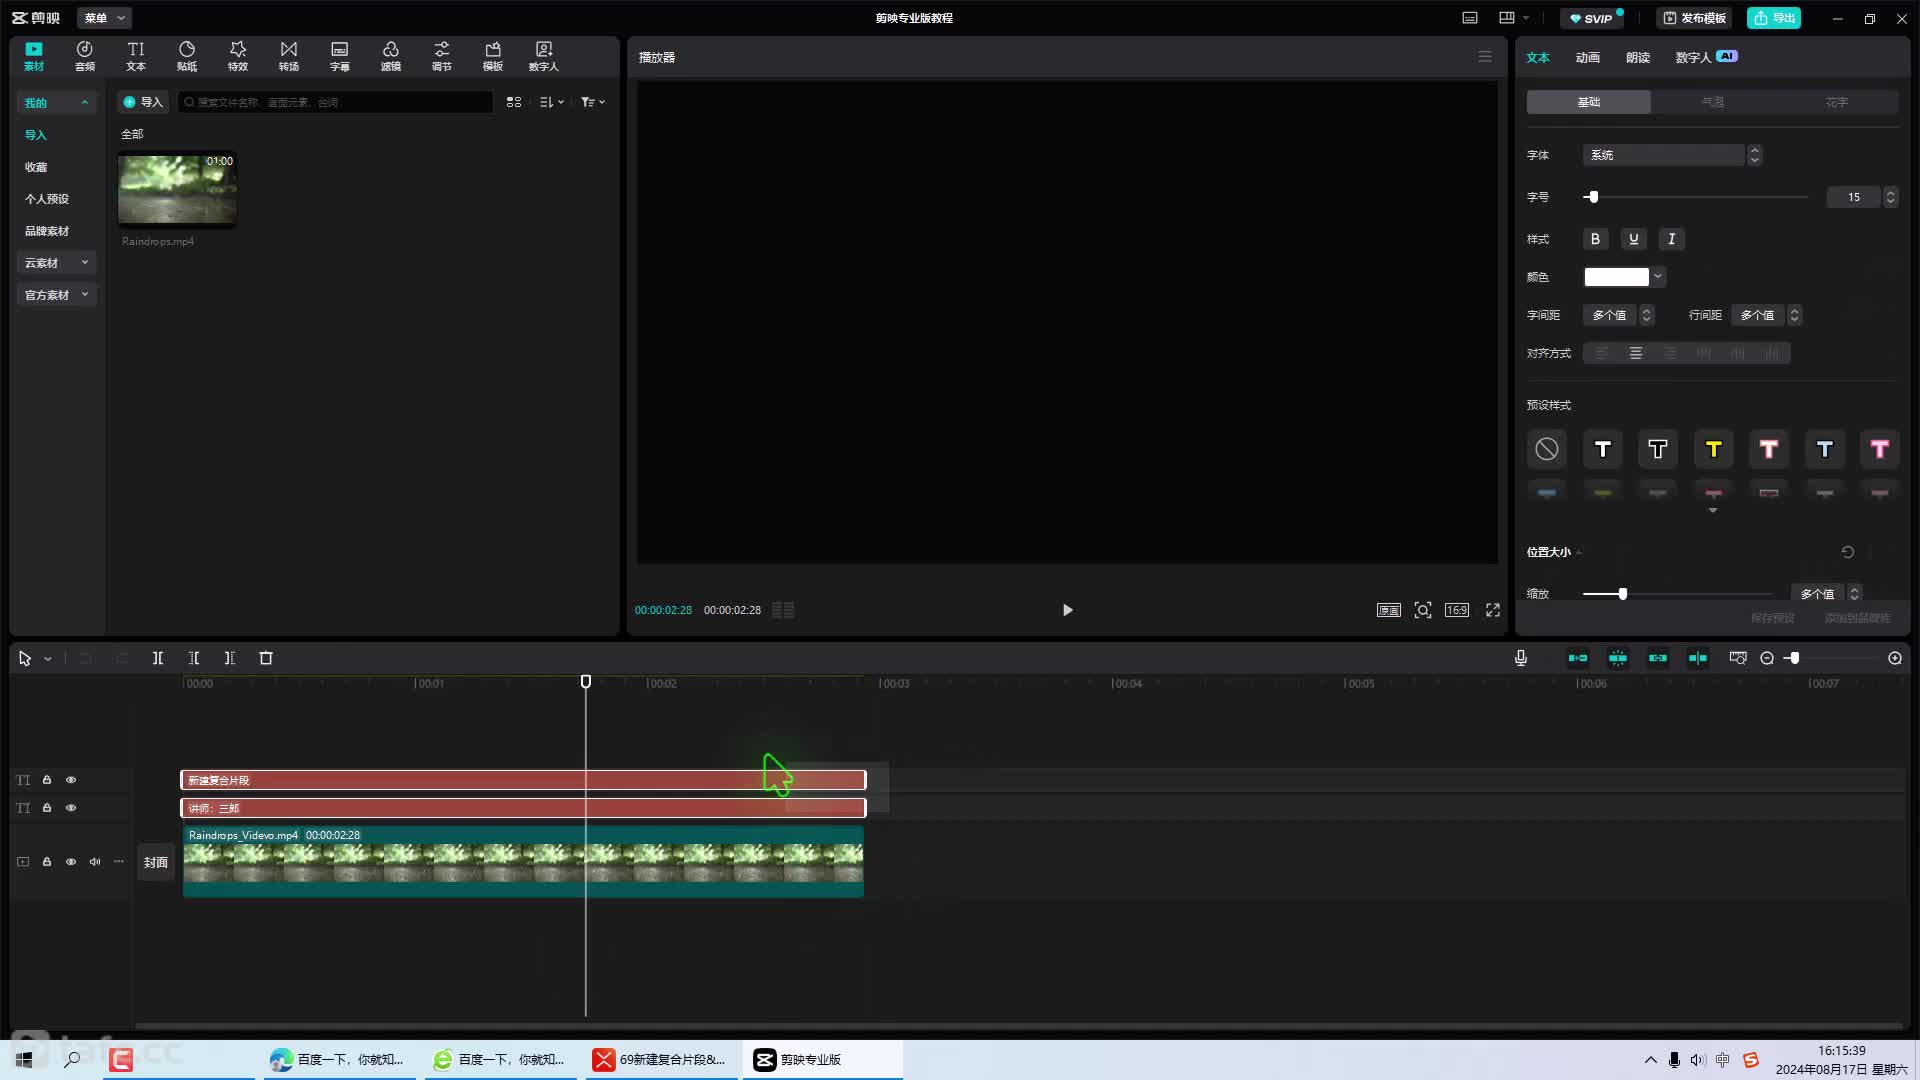1920x1080 pixels.
Task: Zoom in the timeline with plus icon
Action: (1895, 658)
